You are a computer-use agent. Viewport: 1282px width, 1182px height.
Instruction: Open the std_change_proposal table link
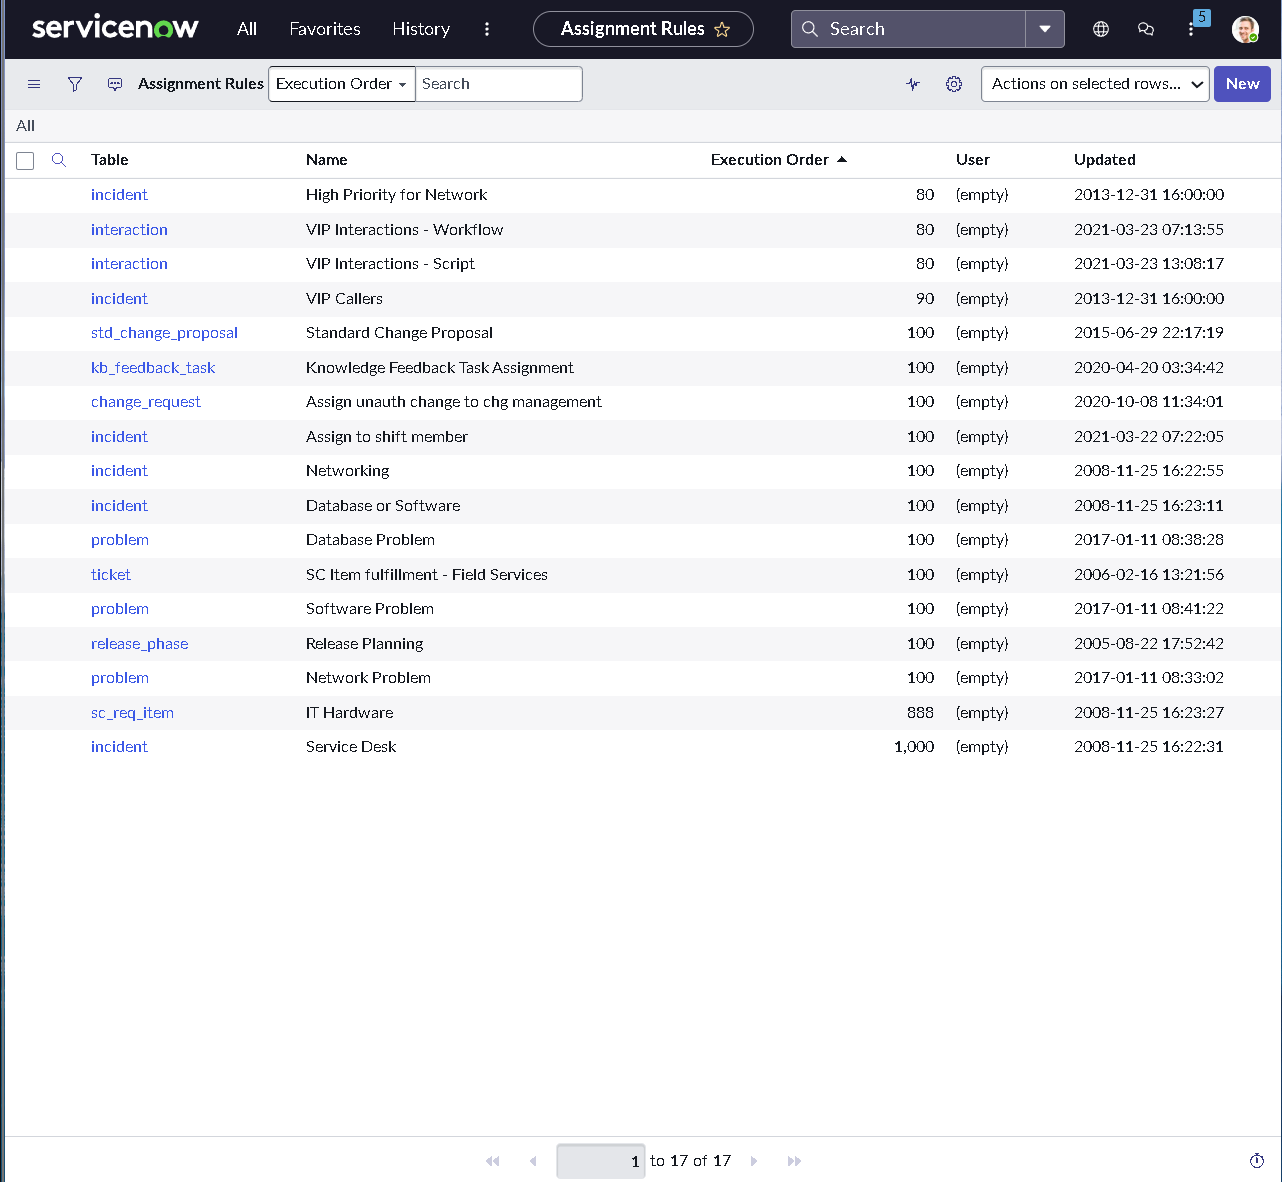tap(164, 333)
